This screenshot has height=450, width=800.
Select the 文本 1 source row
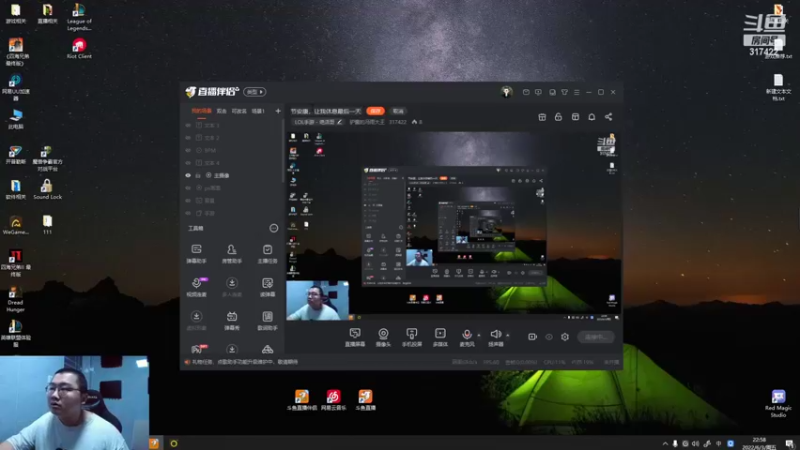pos(232,125)
